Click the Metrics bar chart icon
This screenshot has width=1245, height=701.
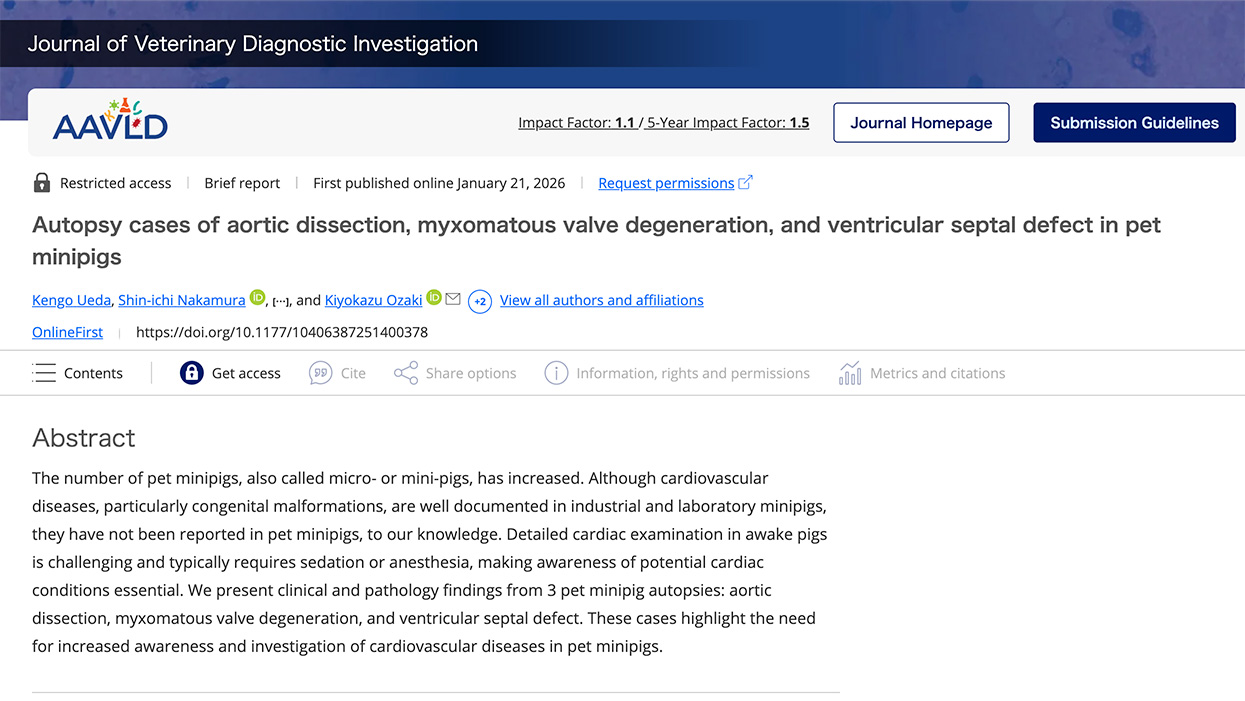850,373
